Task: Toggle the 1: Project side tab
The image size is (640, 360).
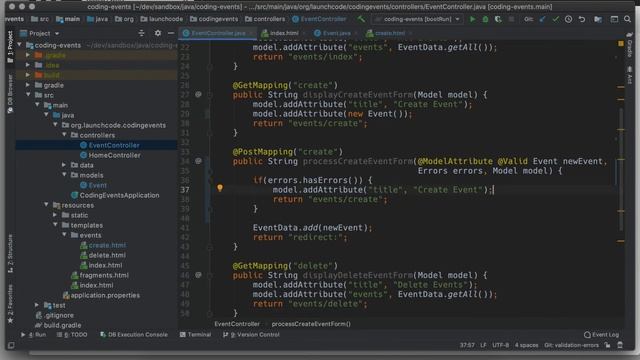Action: pos(10,47)
